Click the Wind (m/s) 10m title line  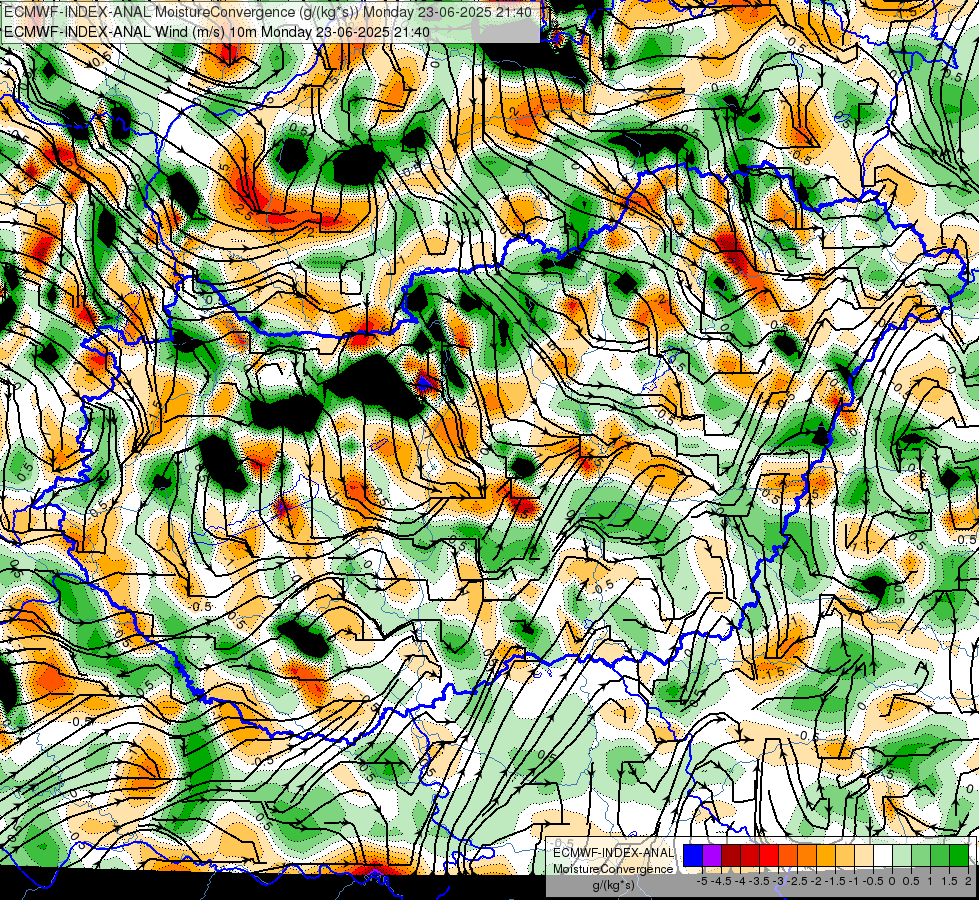pos(217,31)
